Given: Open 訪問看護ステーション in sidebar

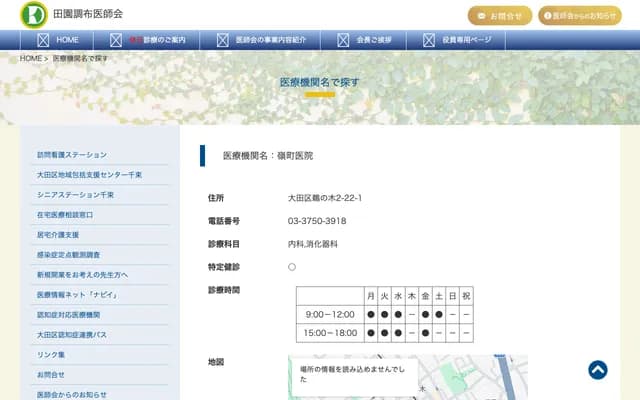Looking at the screenshot, I should click(71, 155).
